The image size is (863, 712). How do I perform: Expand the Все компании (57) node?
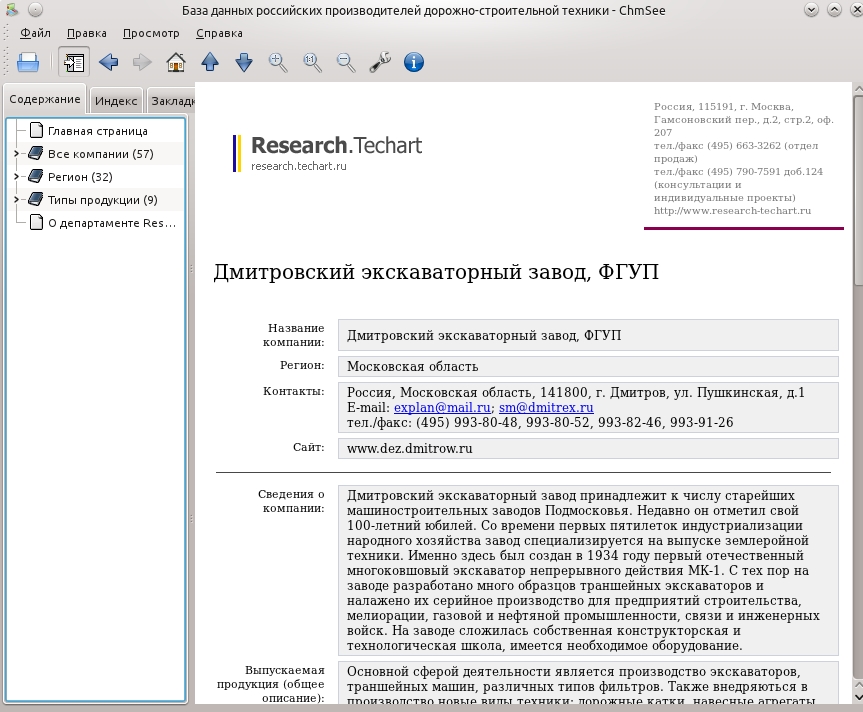(x=16, y=154)
